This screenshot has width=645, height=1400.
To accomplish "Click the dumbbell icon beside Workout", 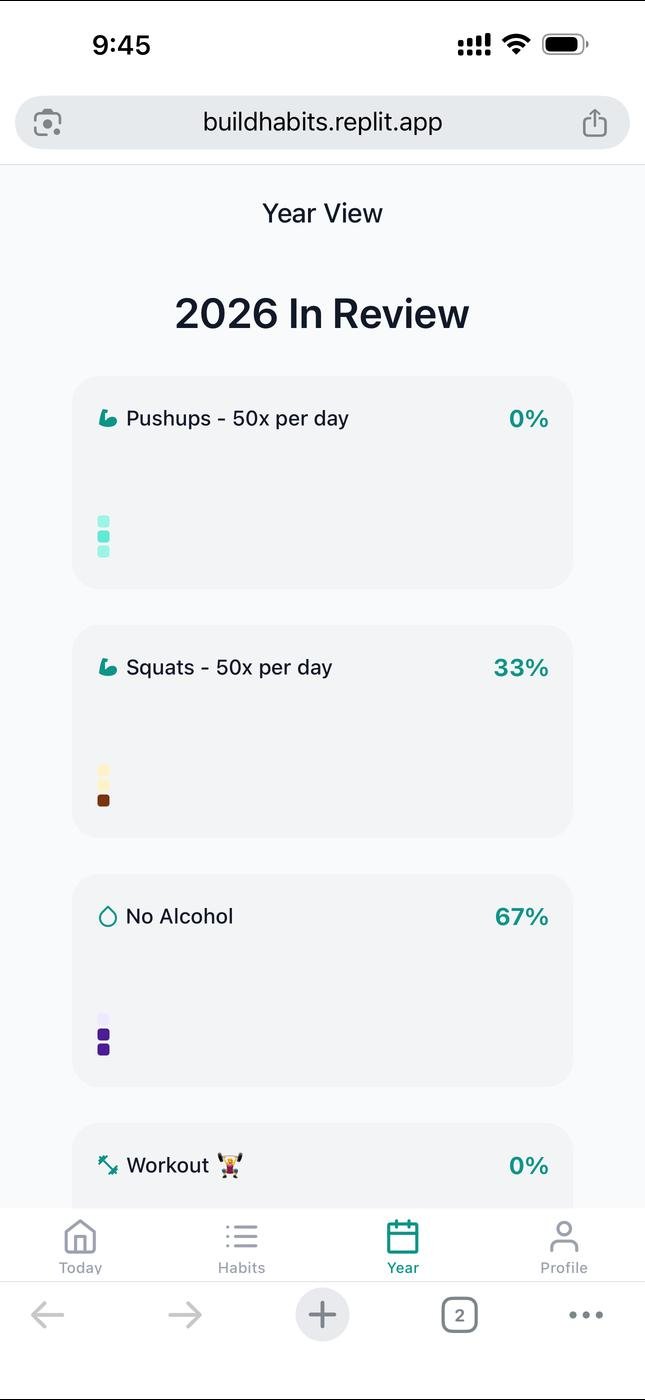I will pyautogui.click(x=108, y=1165).
